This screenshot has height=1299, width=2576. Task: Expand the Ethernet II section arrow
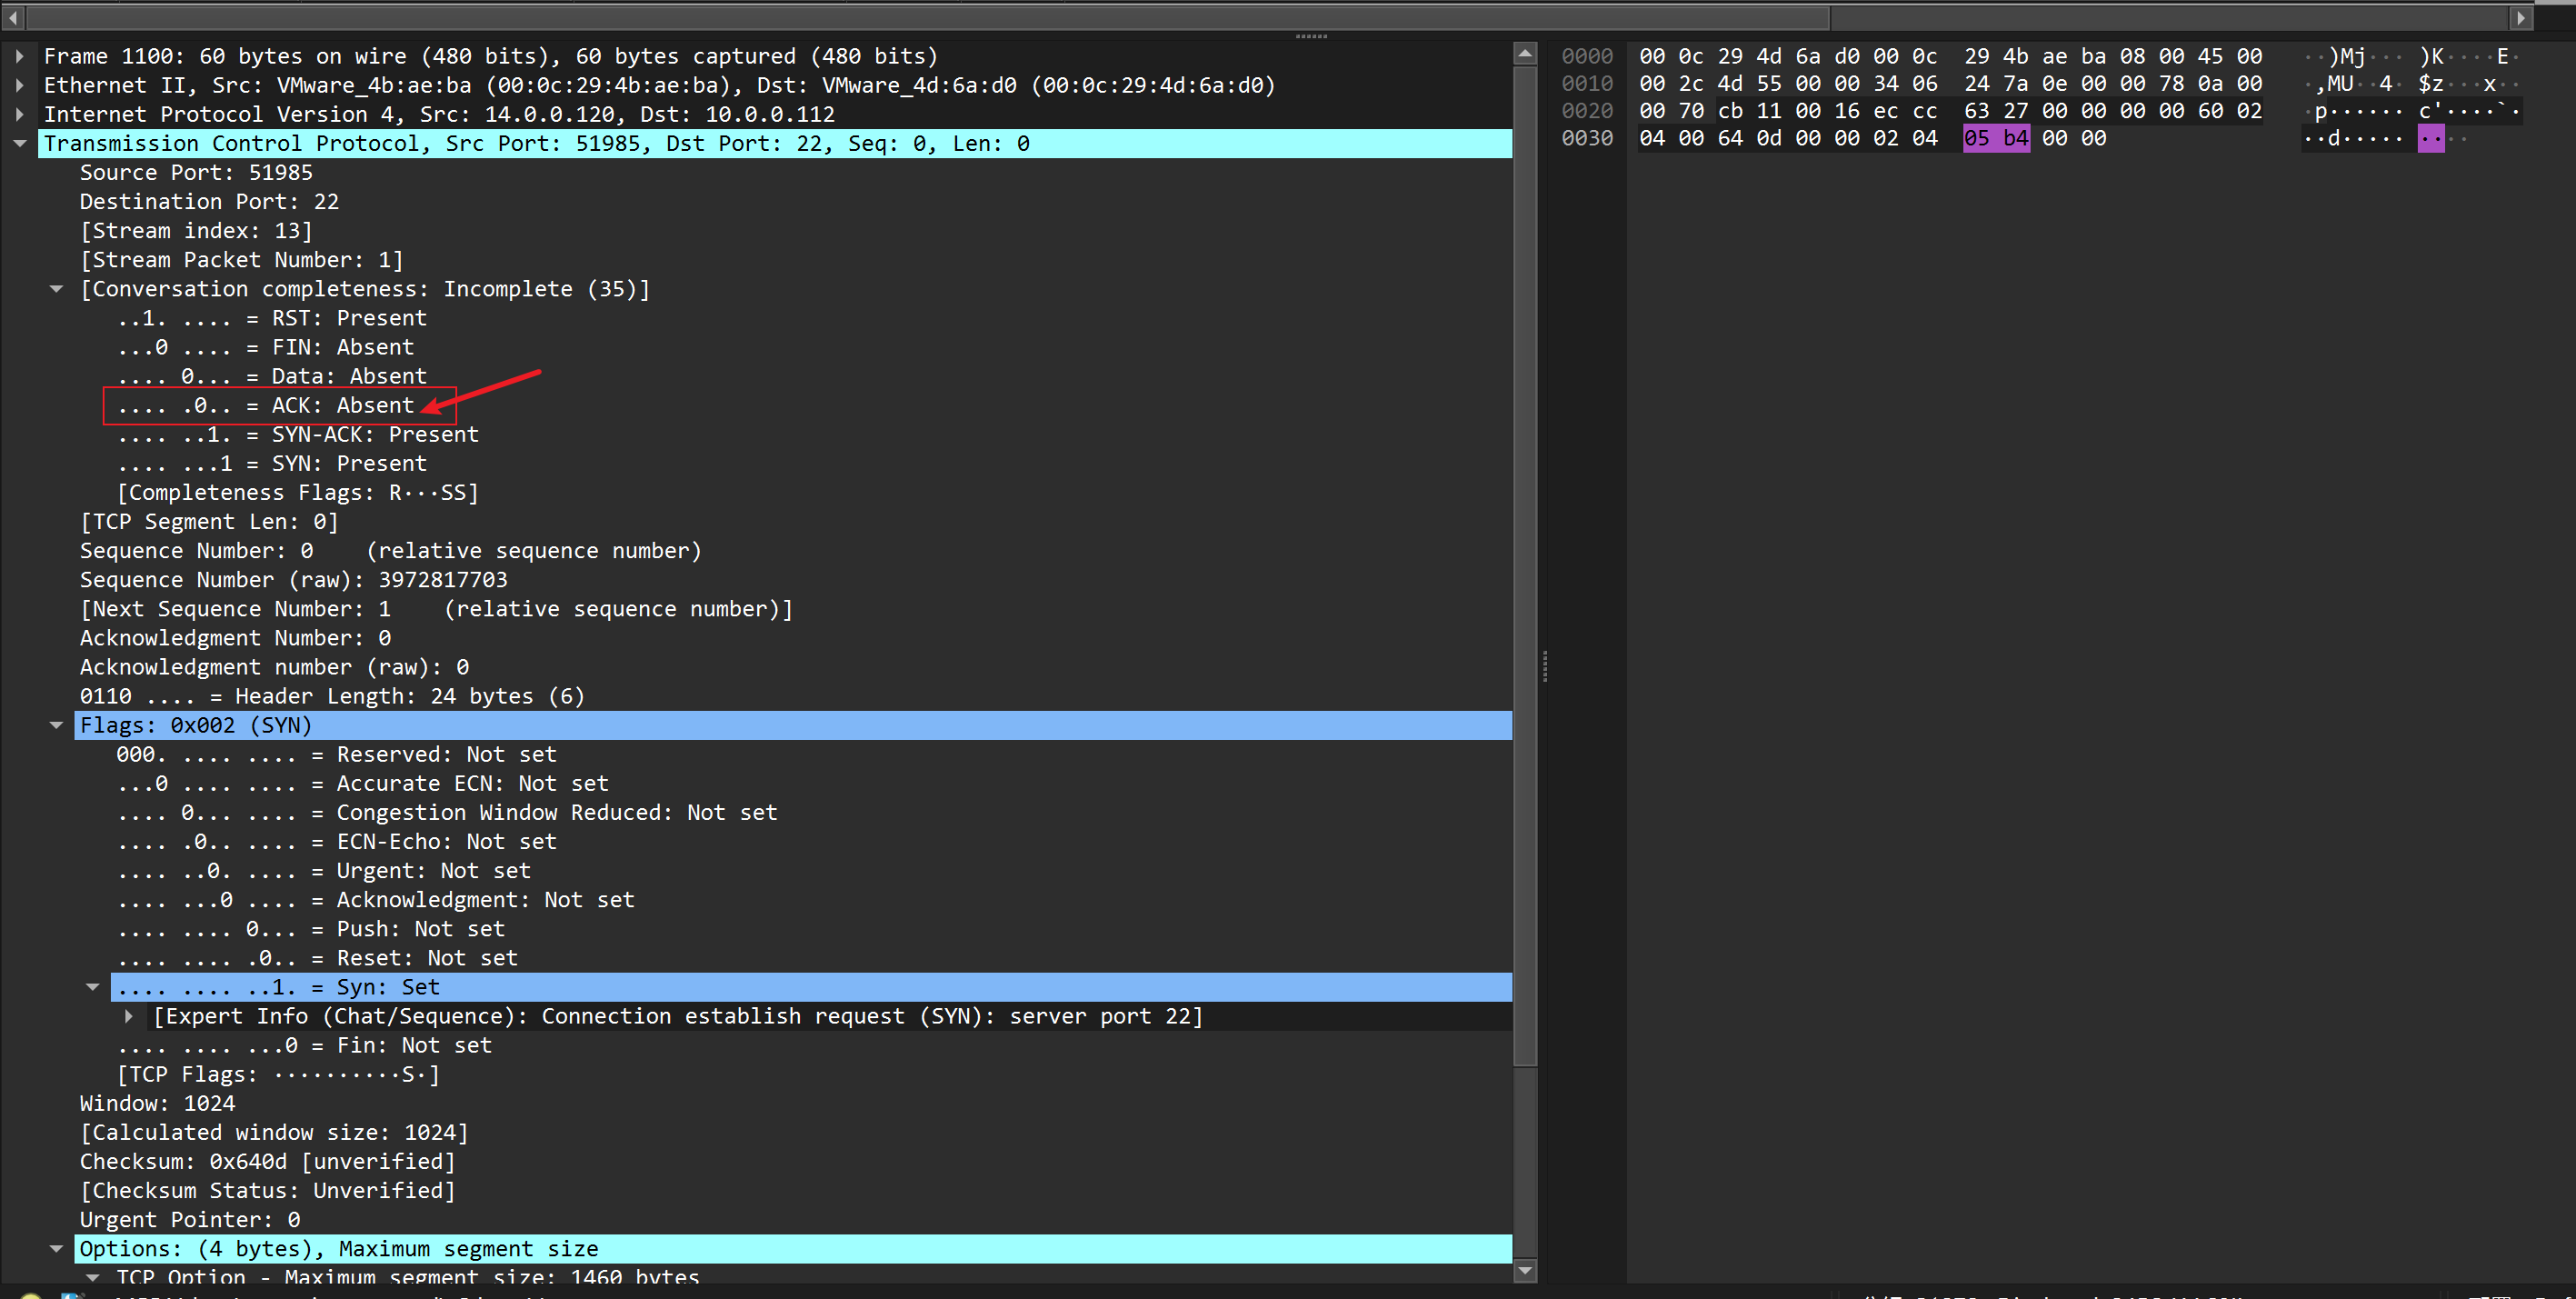(x=20, y=86)
